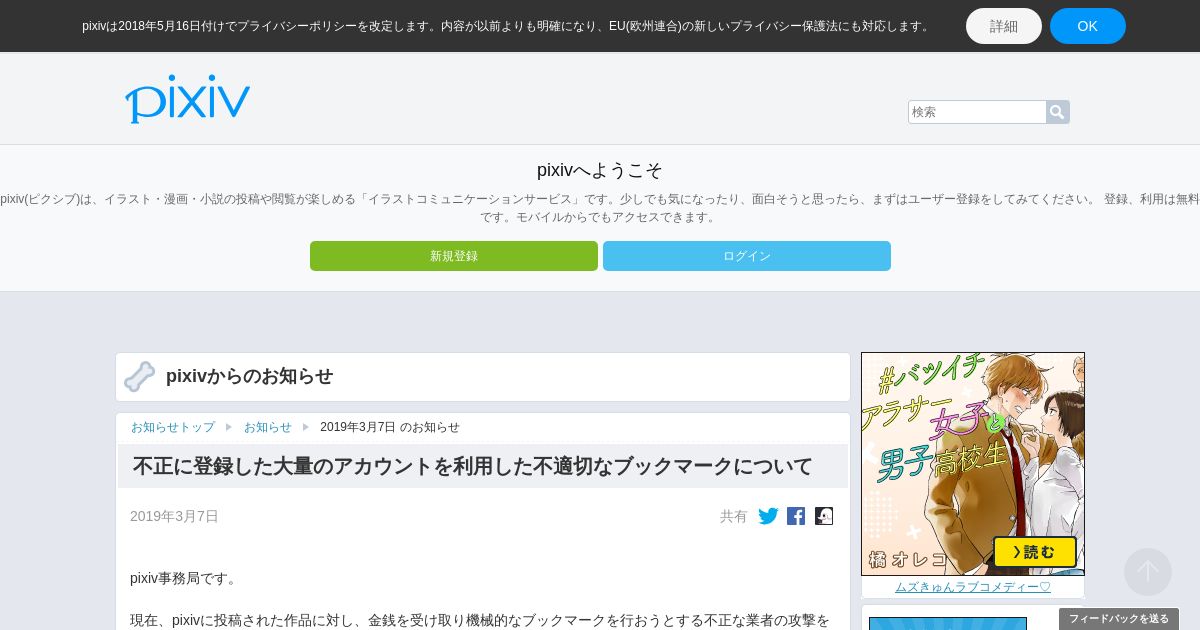Share the announcement on Twitter
Viewport: 1200px width, 630px height.
[768, 516]
